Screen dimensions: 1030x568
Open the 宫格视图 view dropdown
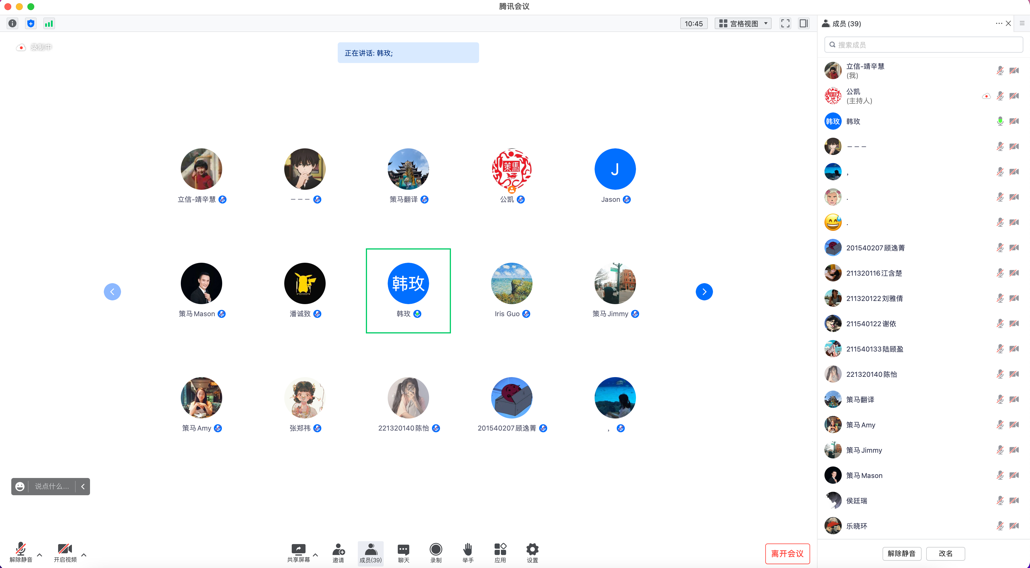click(743, 23)
